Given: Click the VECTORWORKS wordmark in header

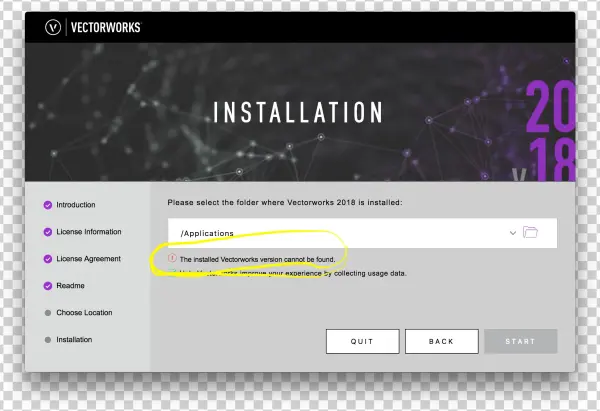Looking at the screenshot, I should click(x=106, y=28).
